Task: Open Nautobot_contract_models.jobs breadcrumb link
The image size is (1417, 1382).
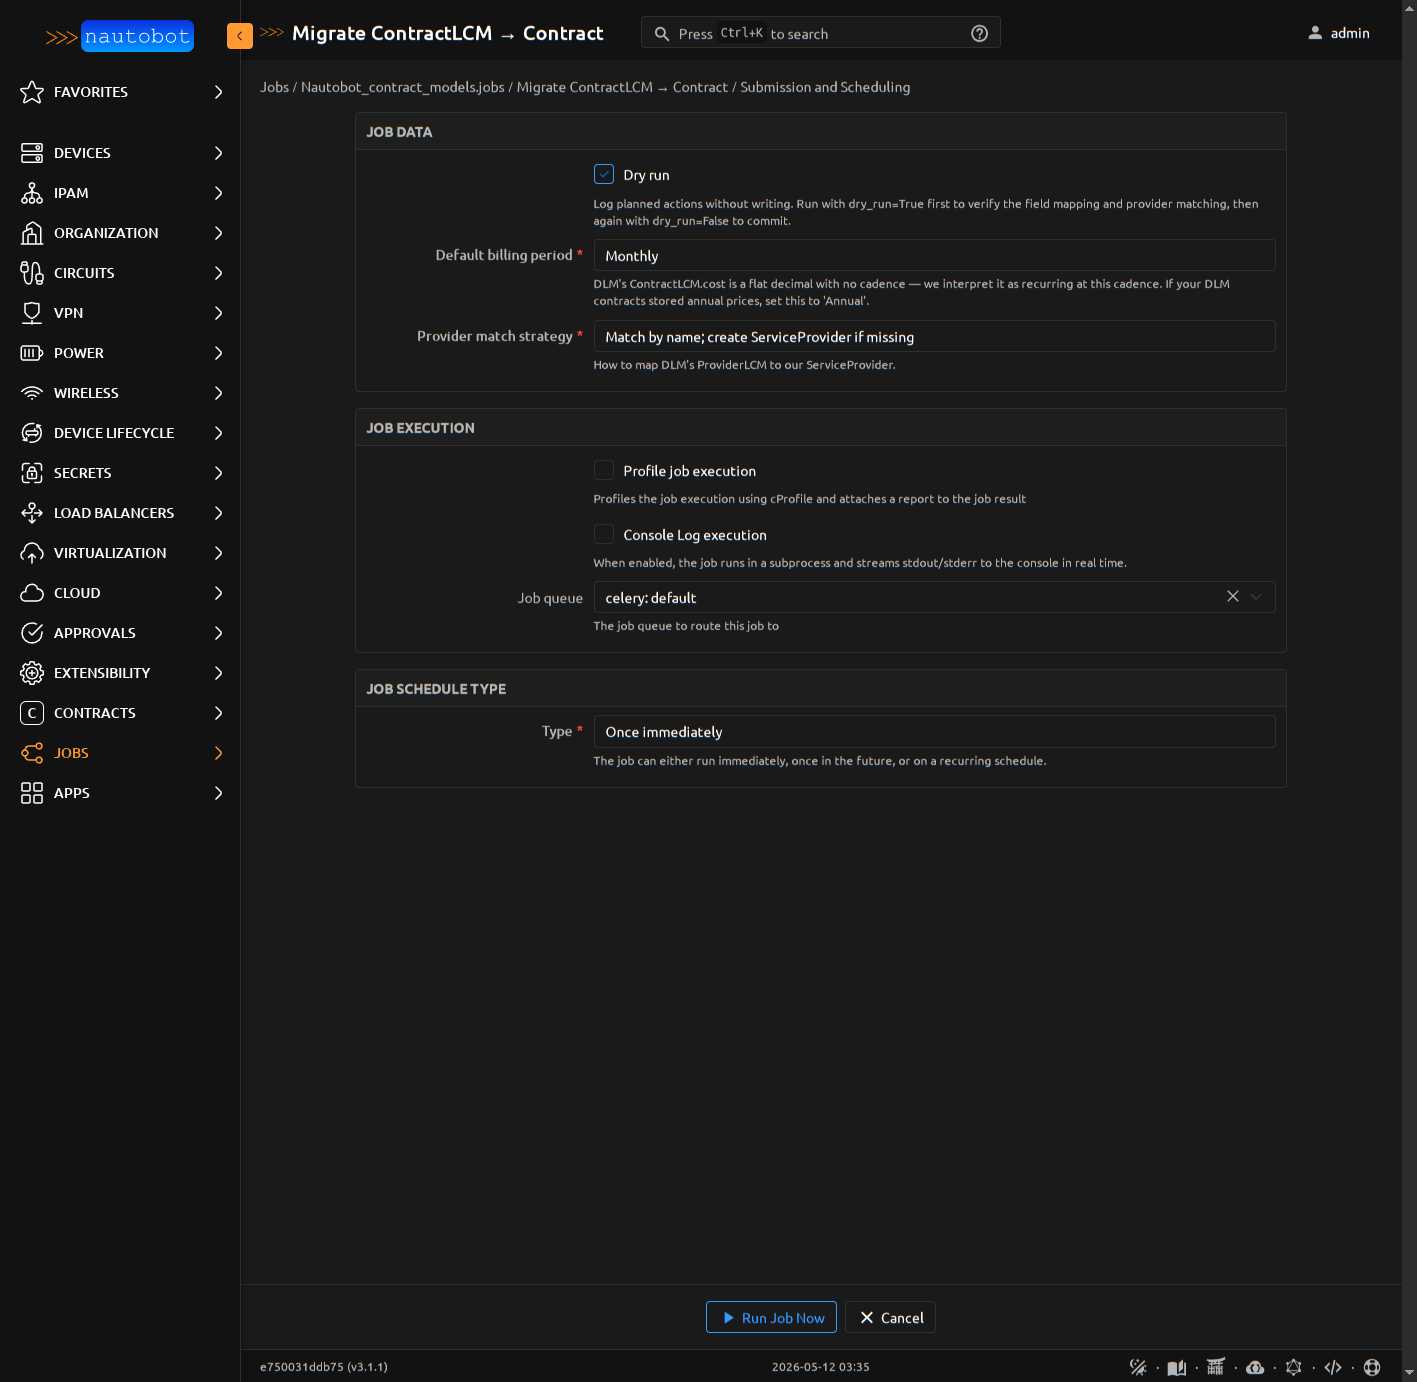Action: [403, 87]
